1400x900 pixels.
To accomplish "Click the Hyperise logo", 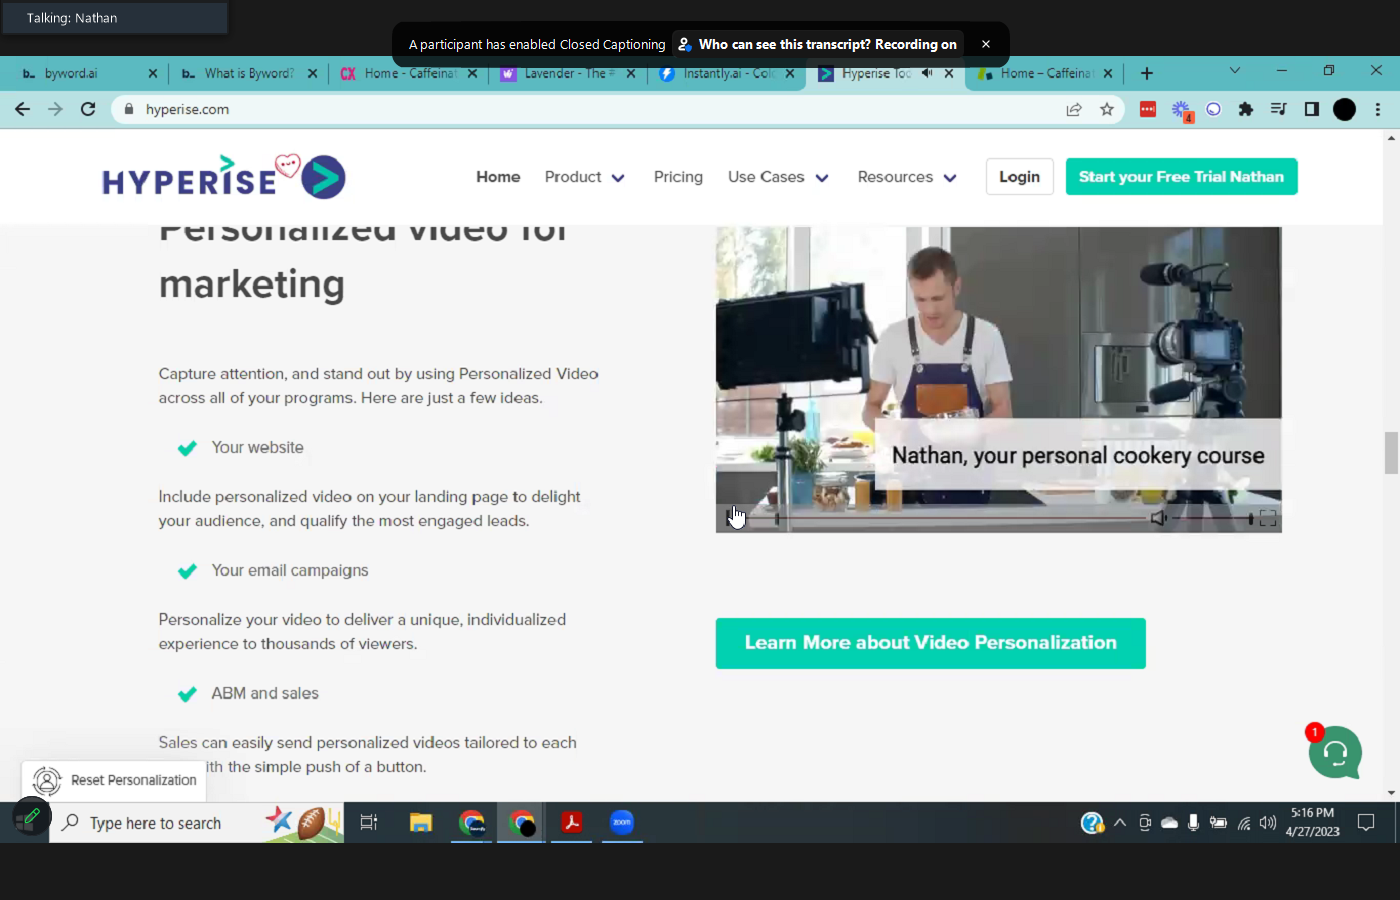I will click(223, 178).
